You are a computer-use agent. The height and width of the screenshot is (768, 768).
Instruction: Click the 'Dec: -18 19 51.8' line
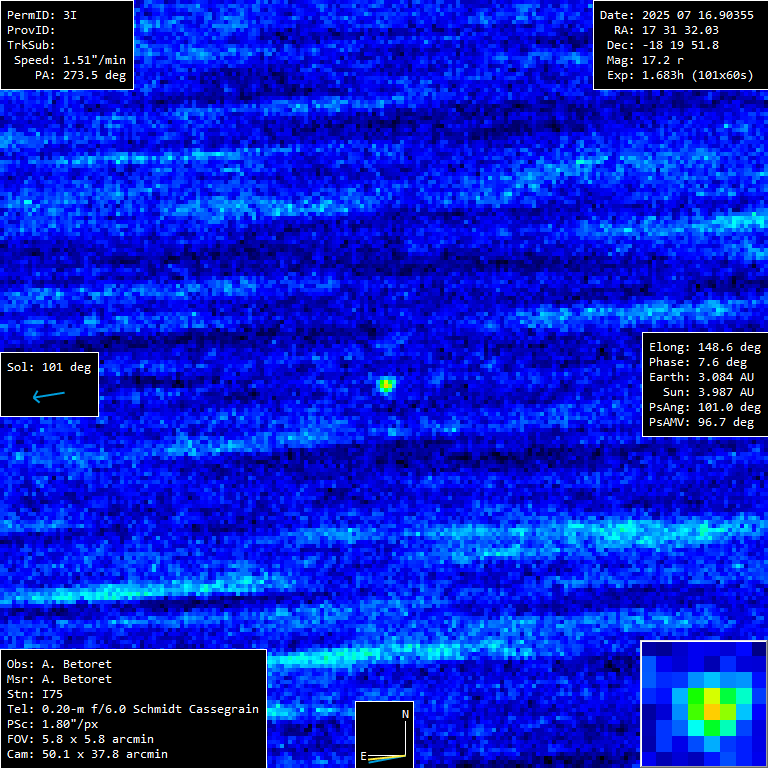click(663, 46)
